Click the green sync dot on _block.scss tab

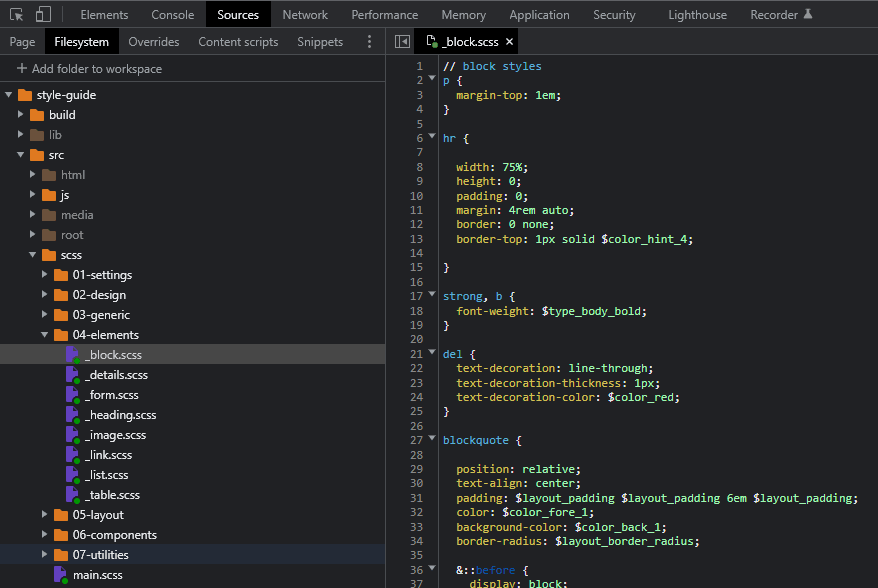[x=435, y=44]
